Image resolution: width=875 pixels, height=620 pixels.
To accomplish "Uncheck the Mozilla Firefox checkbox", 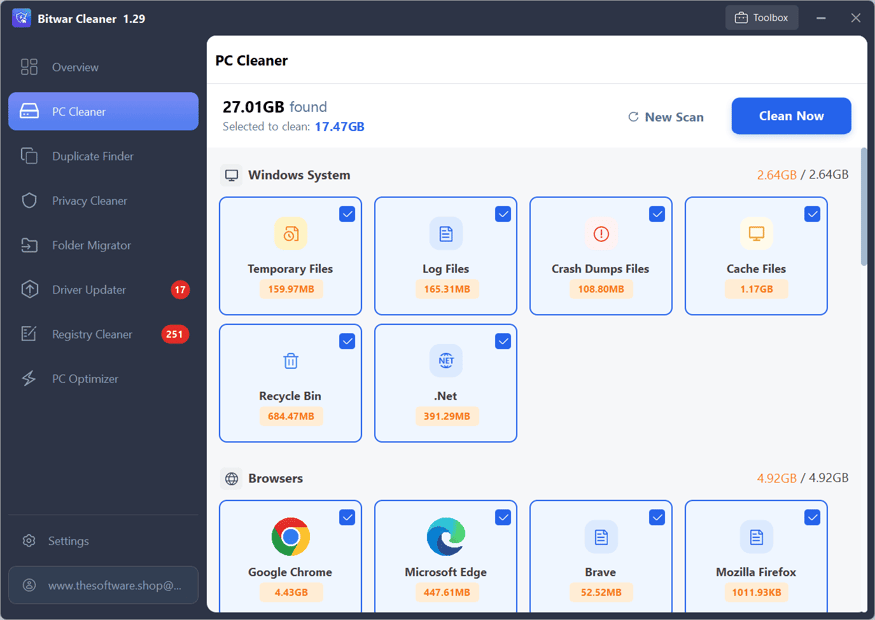I will pyautogui.click(x=812, y=517).
